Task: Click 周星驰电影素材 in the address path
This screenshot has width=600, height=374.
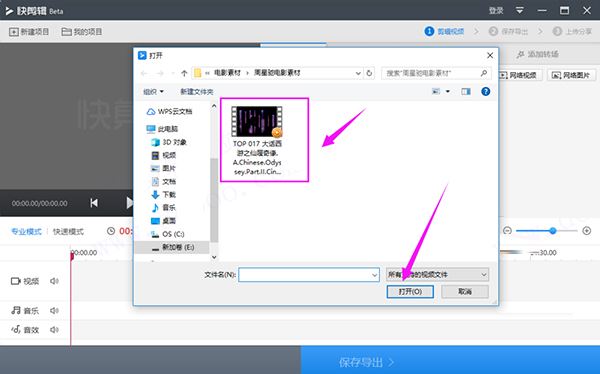Action: (x=277, y=73)
